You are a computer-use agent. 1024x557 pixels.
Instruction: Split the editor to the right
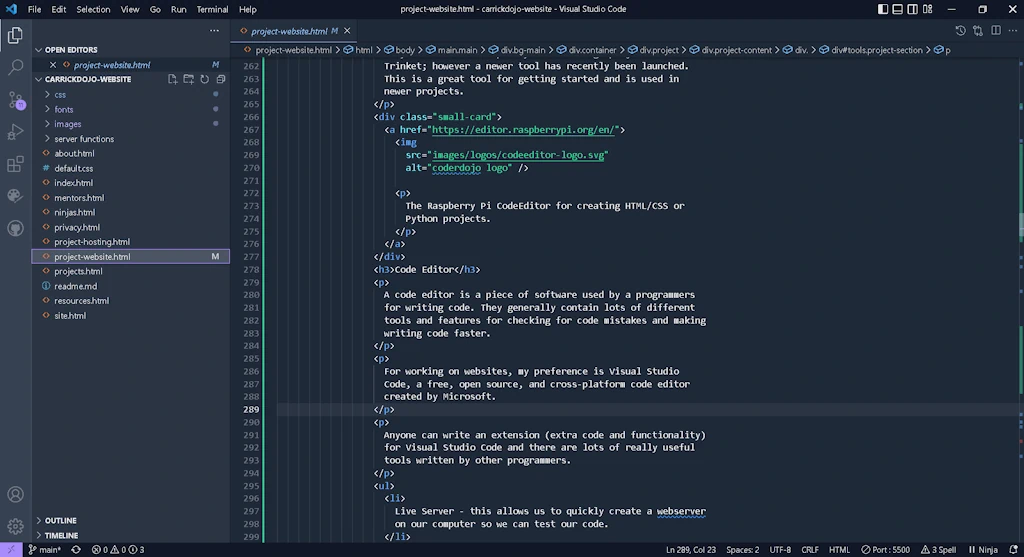995,31
